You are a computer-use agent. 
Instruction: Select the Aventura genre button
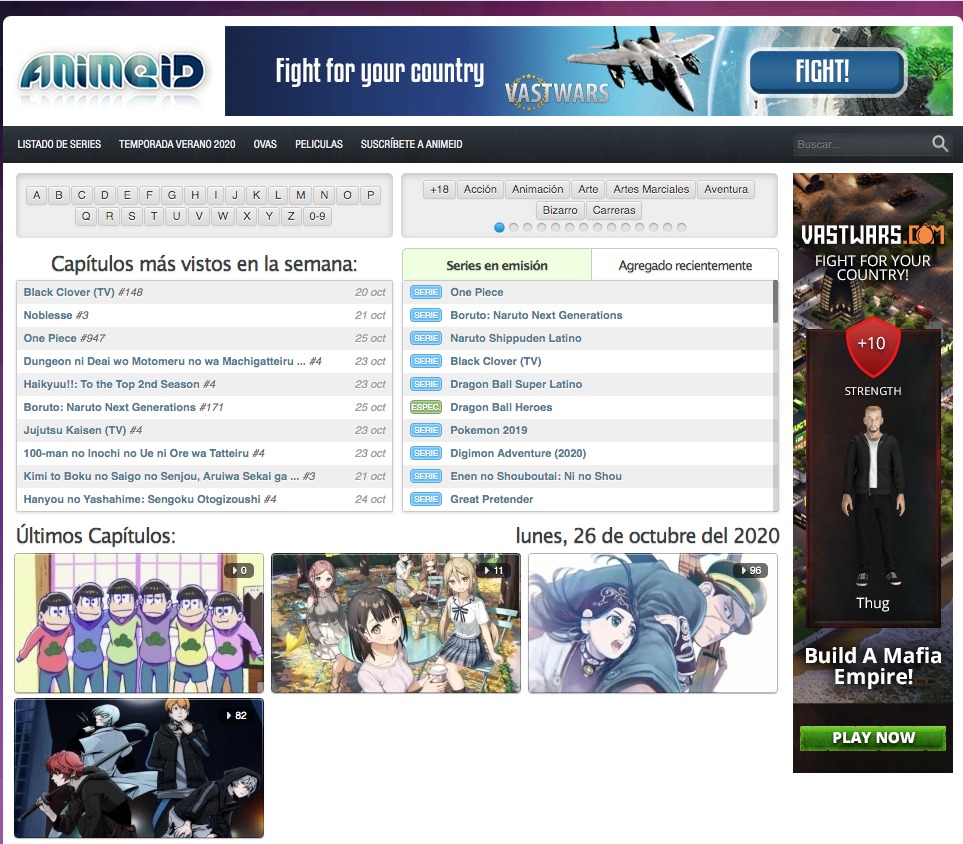coord(726,189)
